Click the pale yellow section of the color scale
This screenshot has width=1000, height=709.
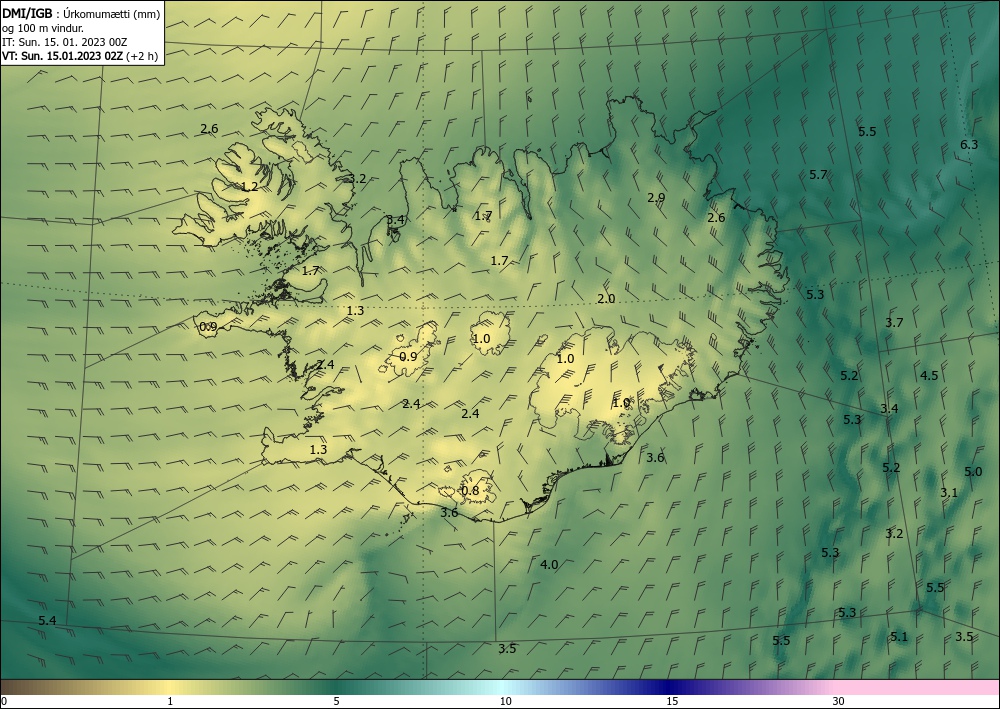point(170,687)
